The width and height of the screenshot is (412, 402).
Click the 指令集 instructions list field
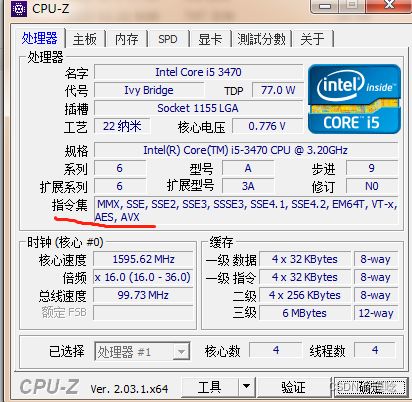tap(246, 210)
